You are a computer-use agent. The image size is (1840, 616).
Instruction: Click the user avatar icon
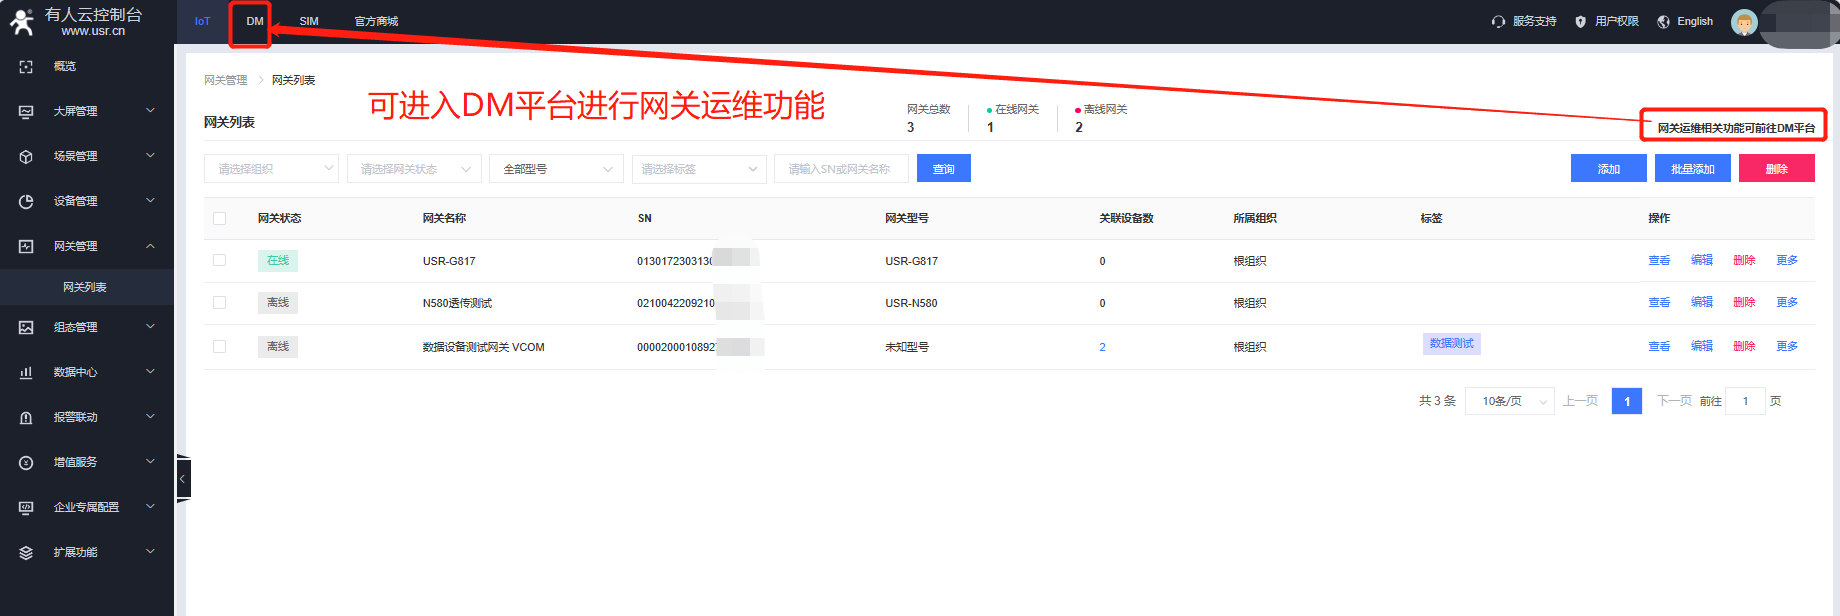(x=1744, y=22)
